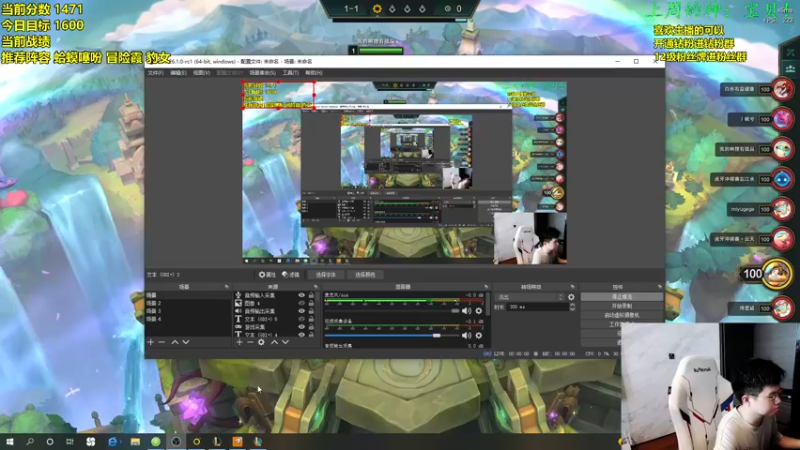Screen dimensions: 800x450
Task: Adjust the 麦克风/Aux volume slider
Action: (392, 311)
